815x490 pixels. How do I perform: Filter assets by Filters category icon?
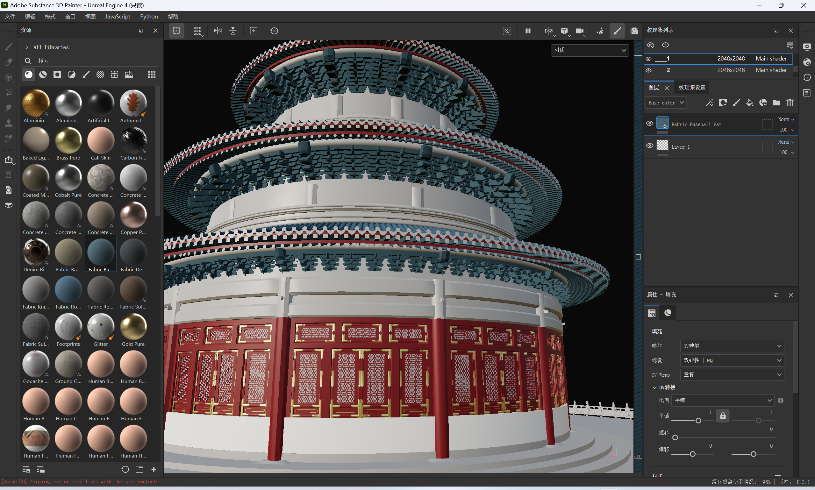(x=71, y=74)
